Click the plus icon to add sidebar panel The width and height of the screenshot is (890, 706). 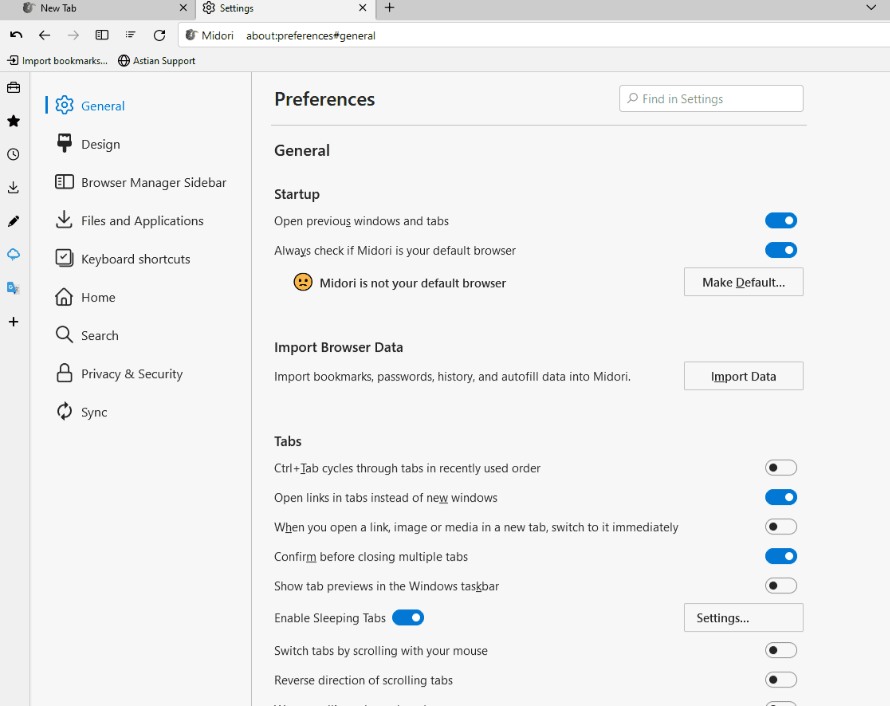point(13,322)
